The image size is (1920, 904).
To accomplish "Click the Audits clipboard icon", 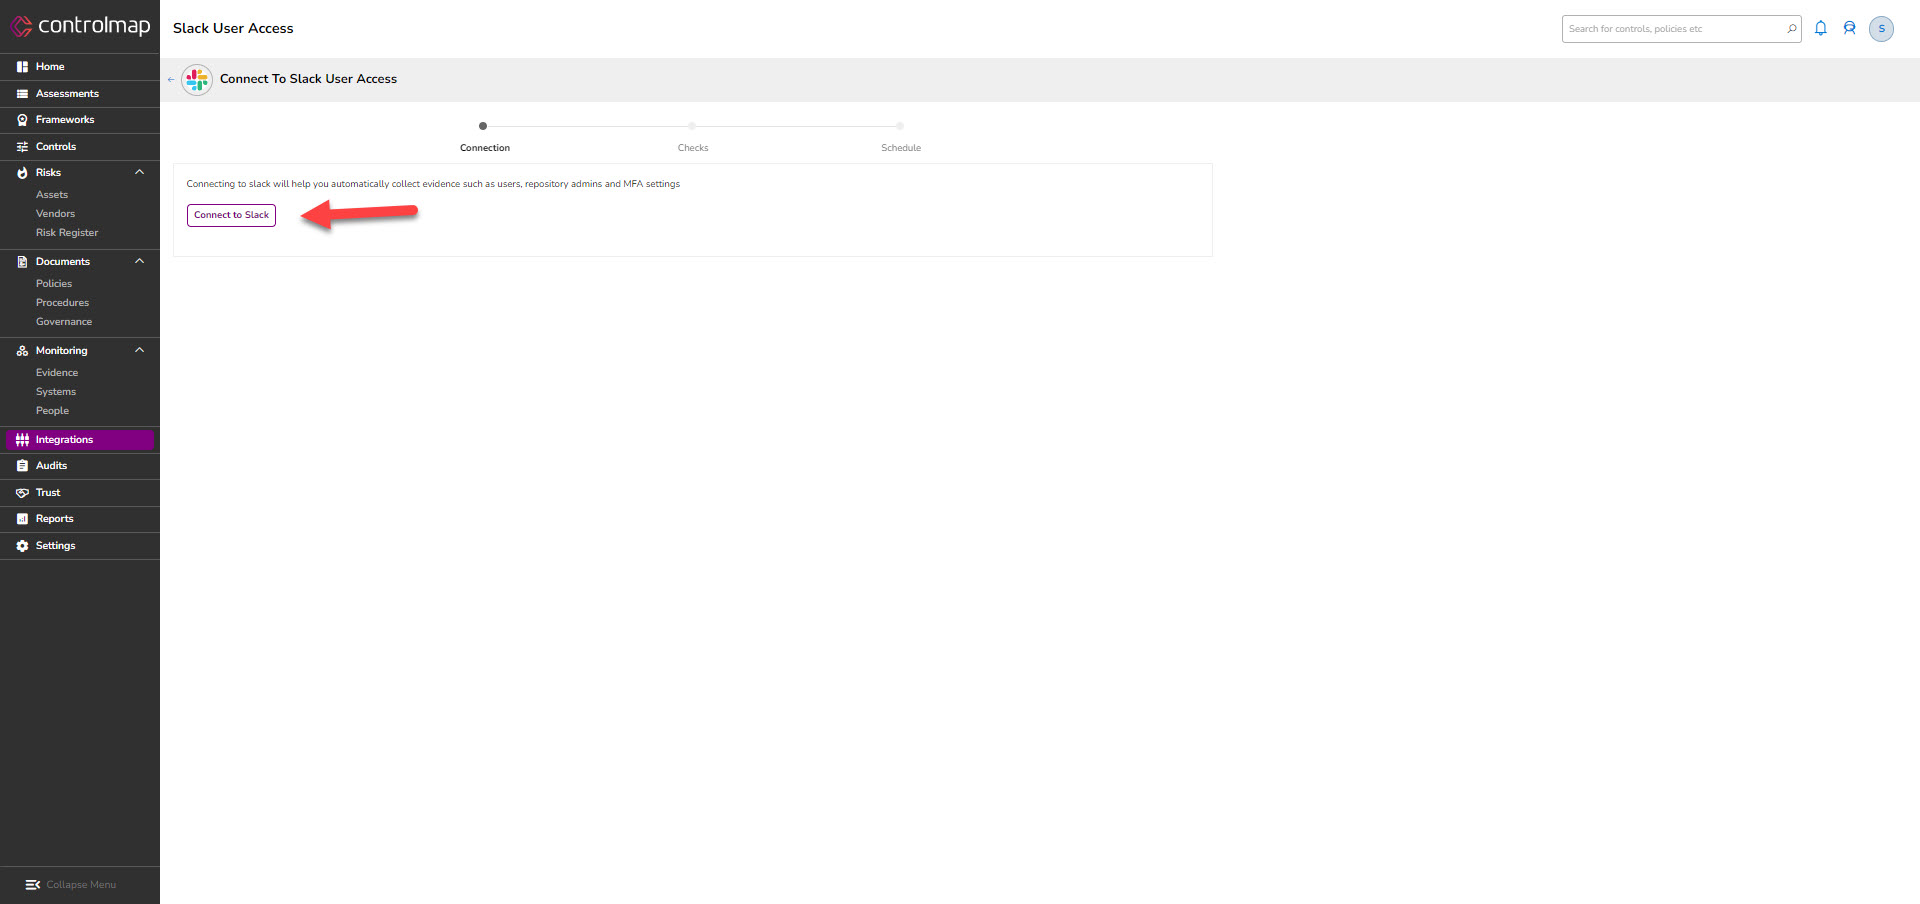I will [22, 465].
